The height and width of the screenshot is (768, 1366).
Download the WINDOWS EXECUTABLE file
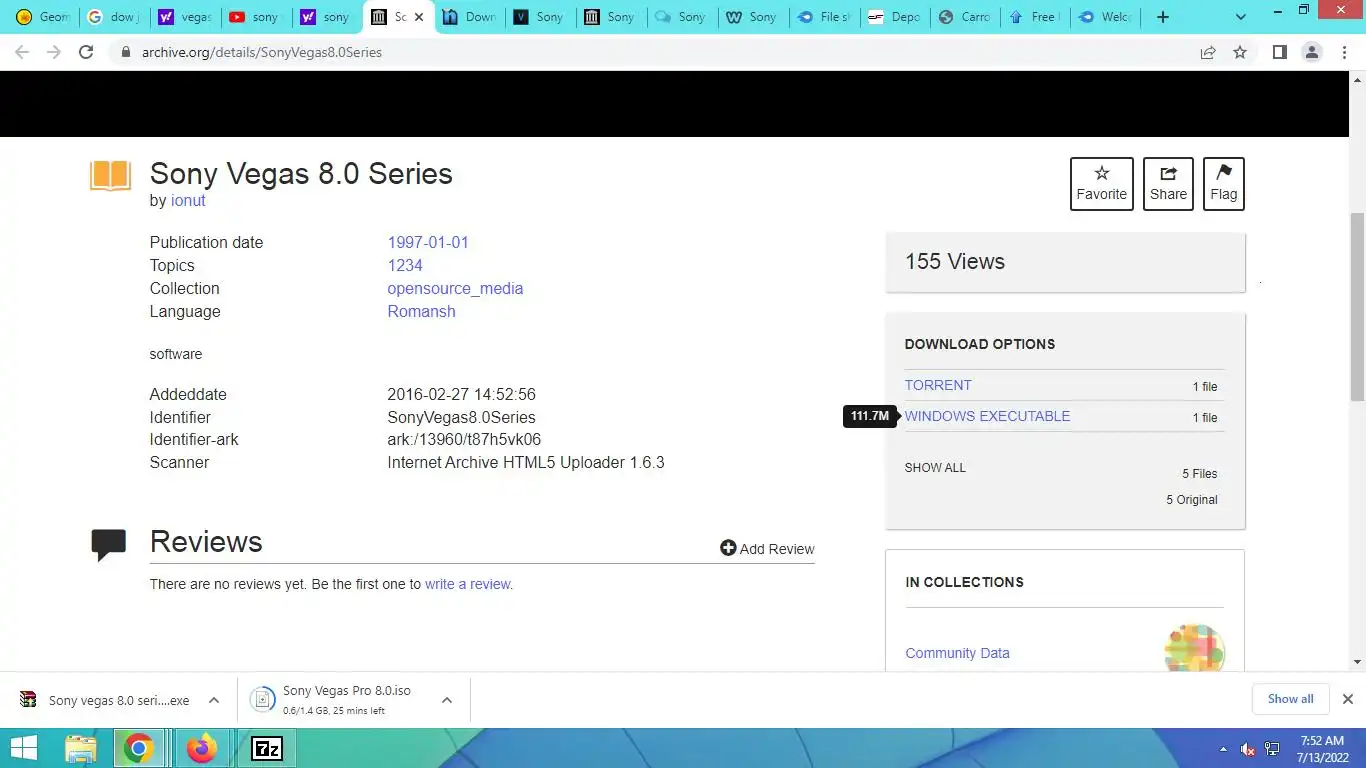click(x=987, y=416)
